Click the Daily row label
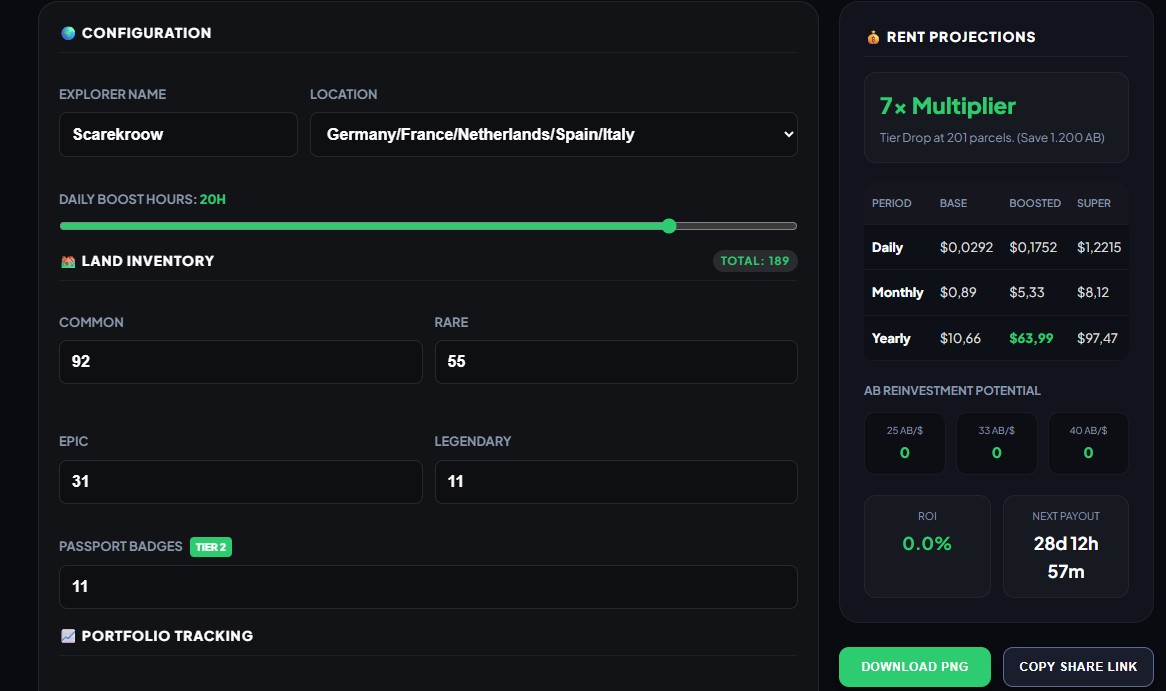 (x=887, y=247)
